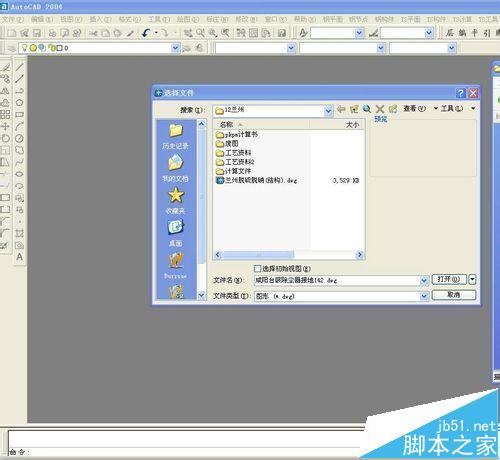Select the Rectangle draw tool
This screenshot has width=500, height=460.
coord(20,114)
